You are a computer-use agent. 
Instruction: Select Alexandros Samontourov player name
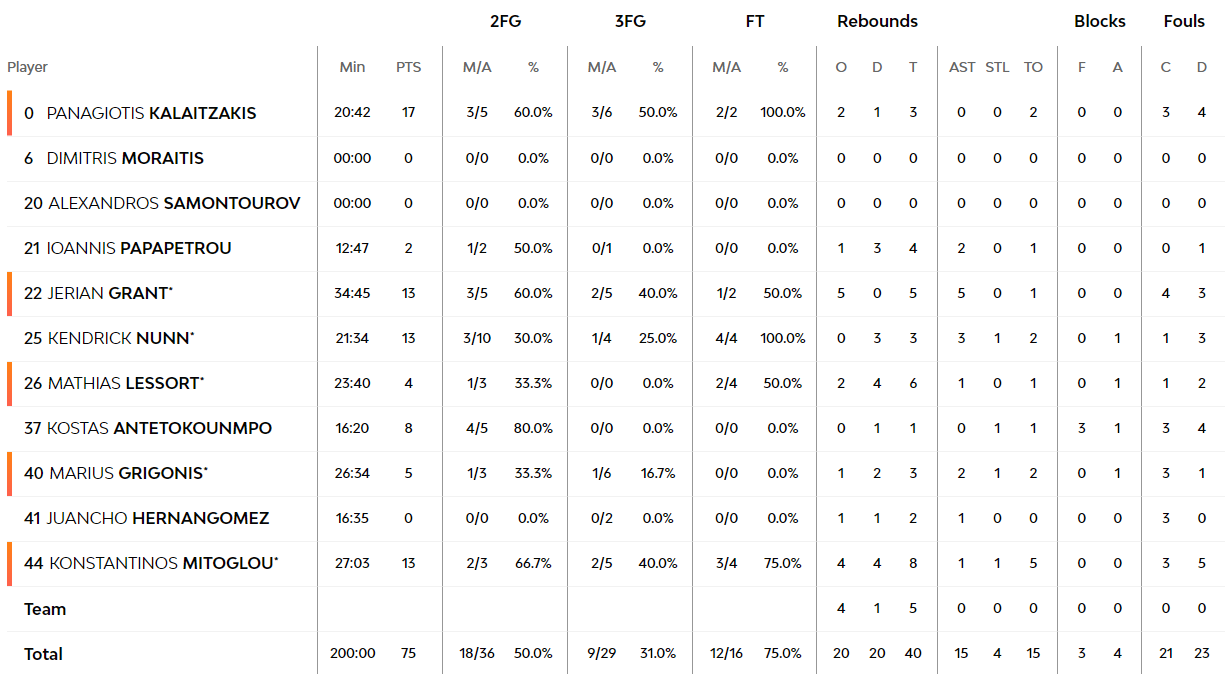pos(174,203)
